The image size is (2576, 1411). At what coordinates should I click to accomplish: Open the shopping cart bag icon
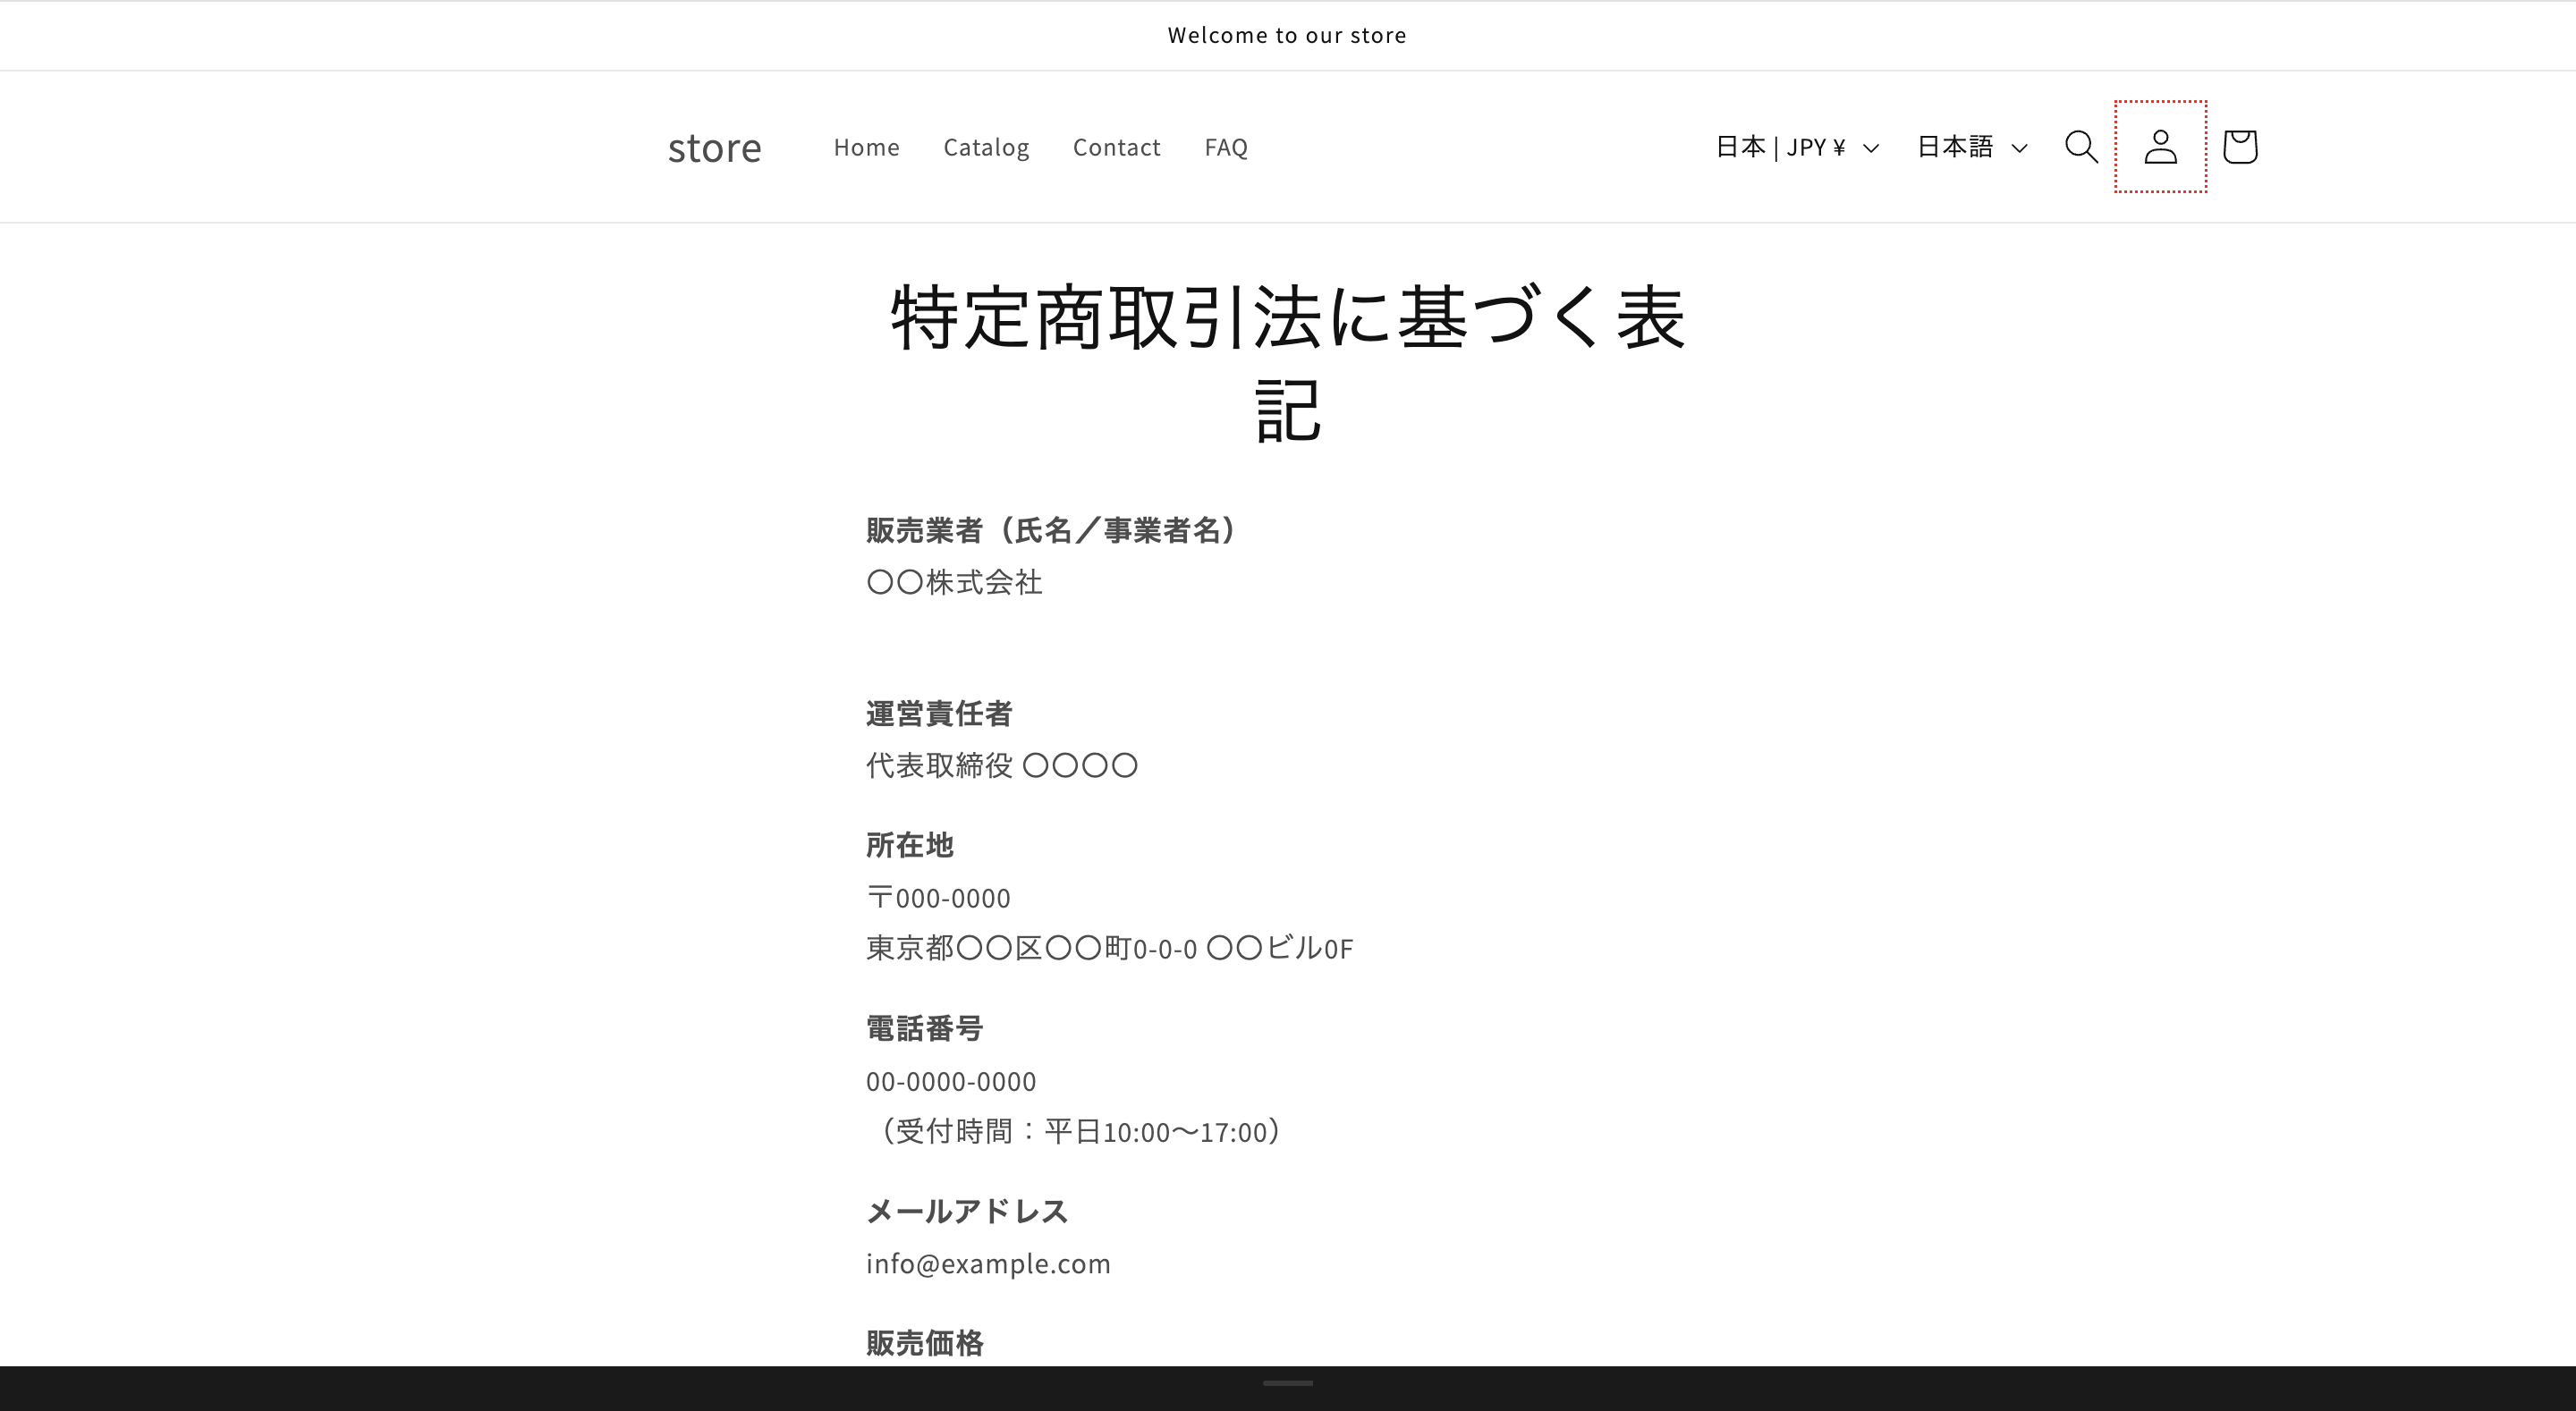[x=2240, y=147]
